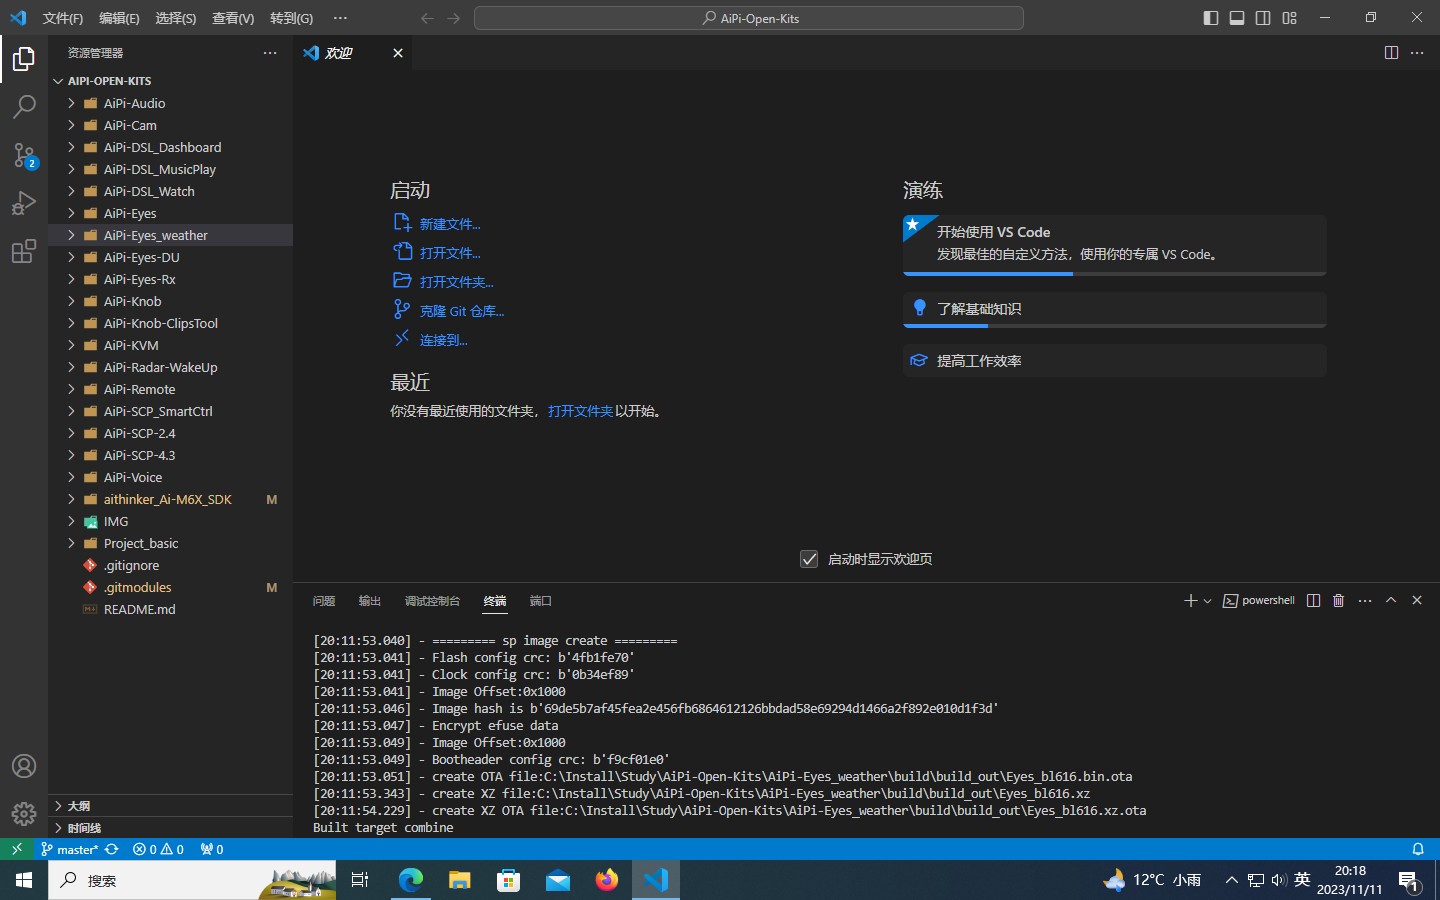The width and height of the screenshot is (1440, 900).
Task: Switch to the 调试控制台 panel tab
Action: pyautogui.click(x=432, y=601)
